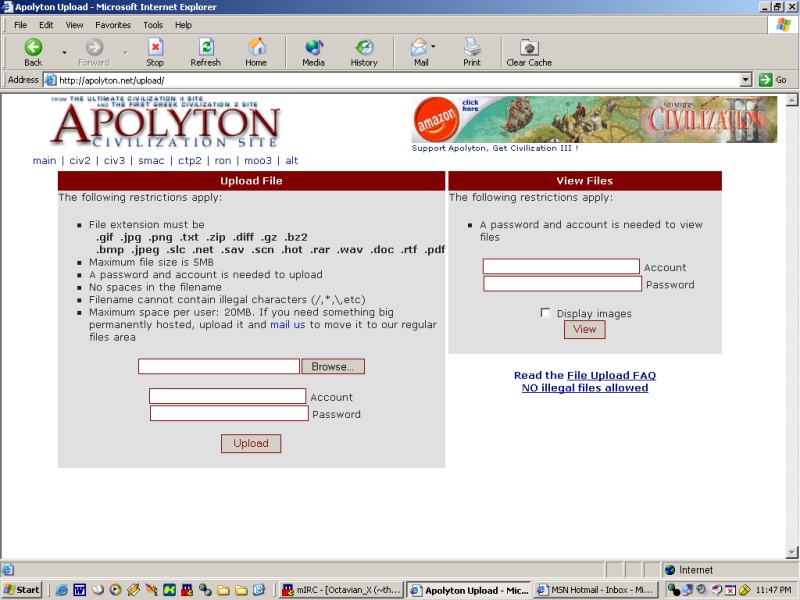Click the Browse... file button
800x600 pixels.
coord(333,367)
